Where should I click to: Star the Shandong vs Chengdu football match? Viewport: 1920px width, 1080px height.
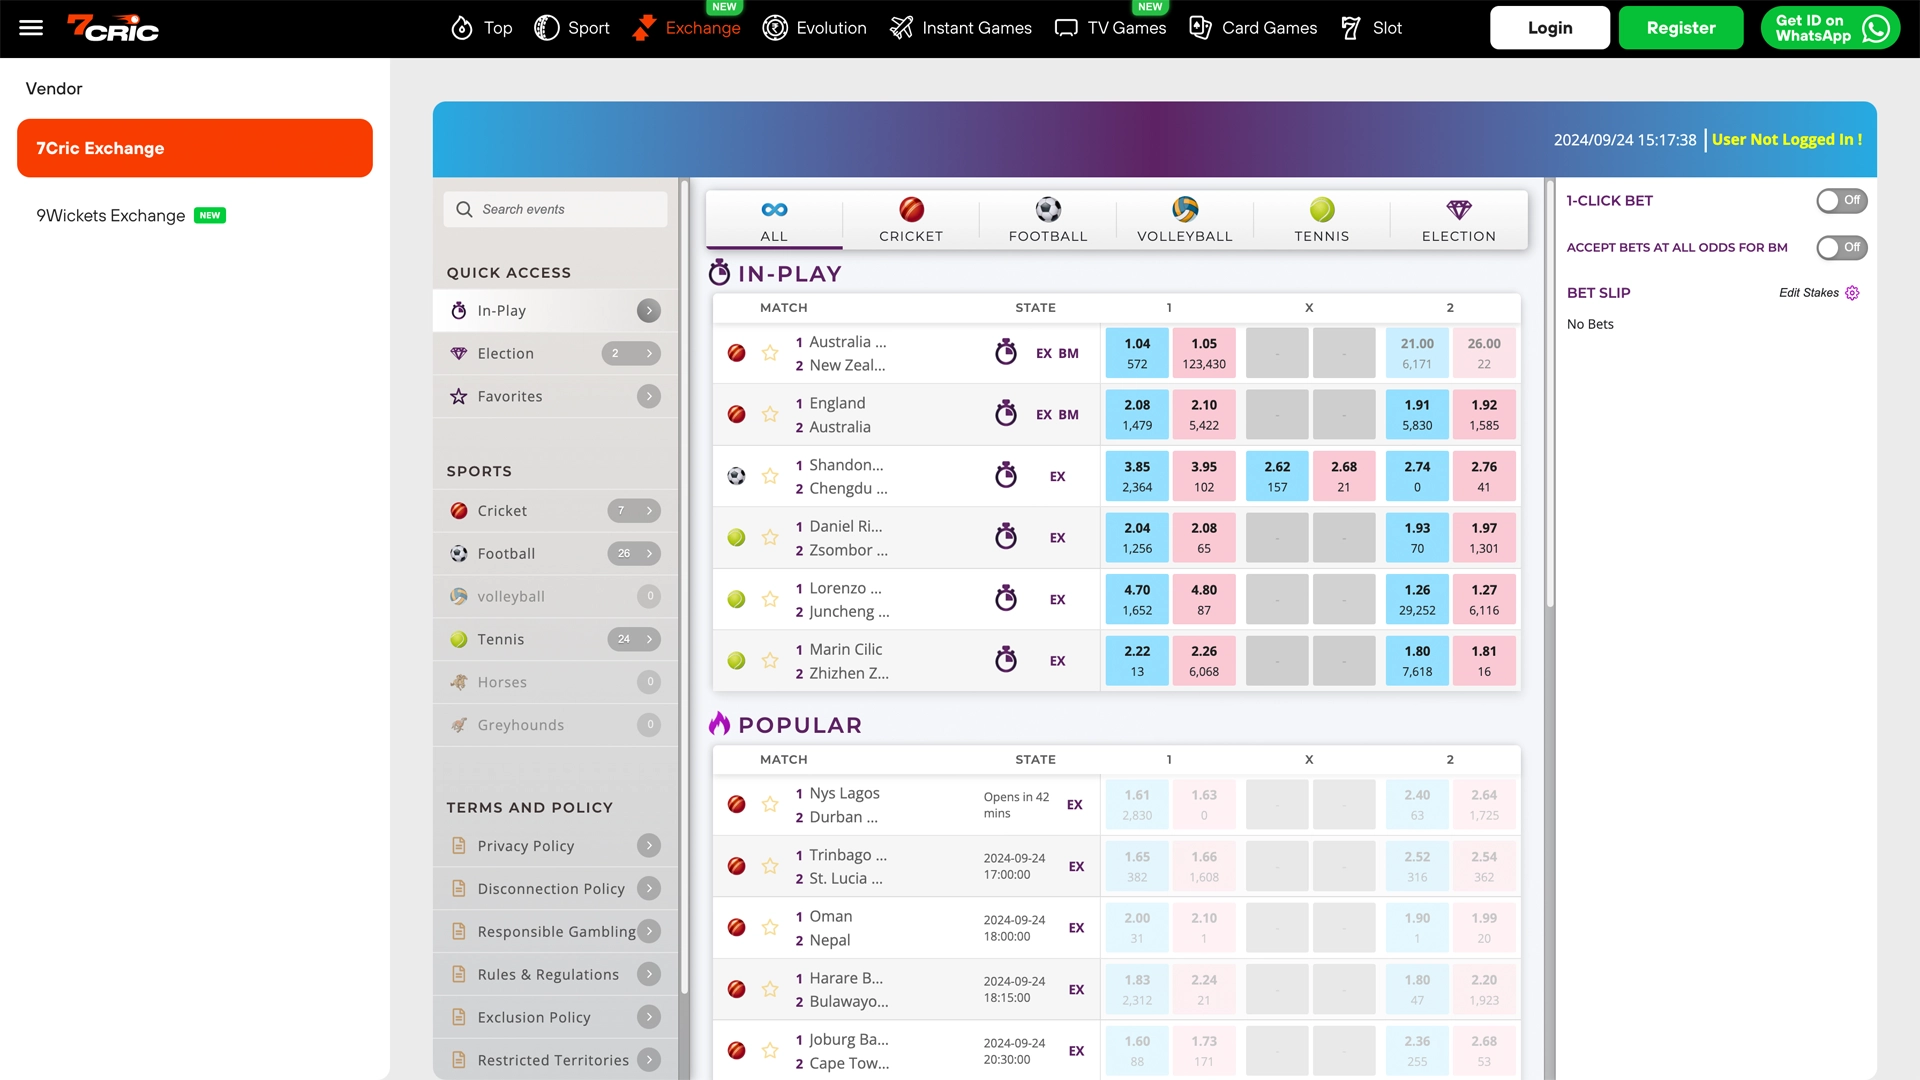pyautogui.click(x=770, y=476)
